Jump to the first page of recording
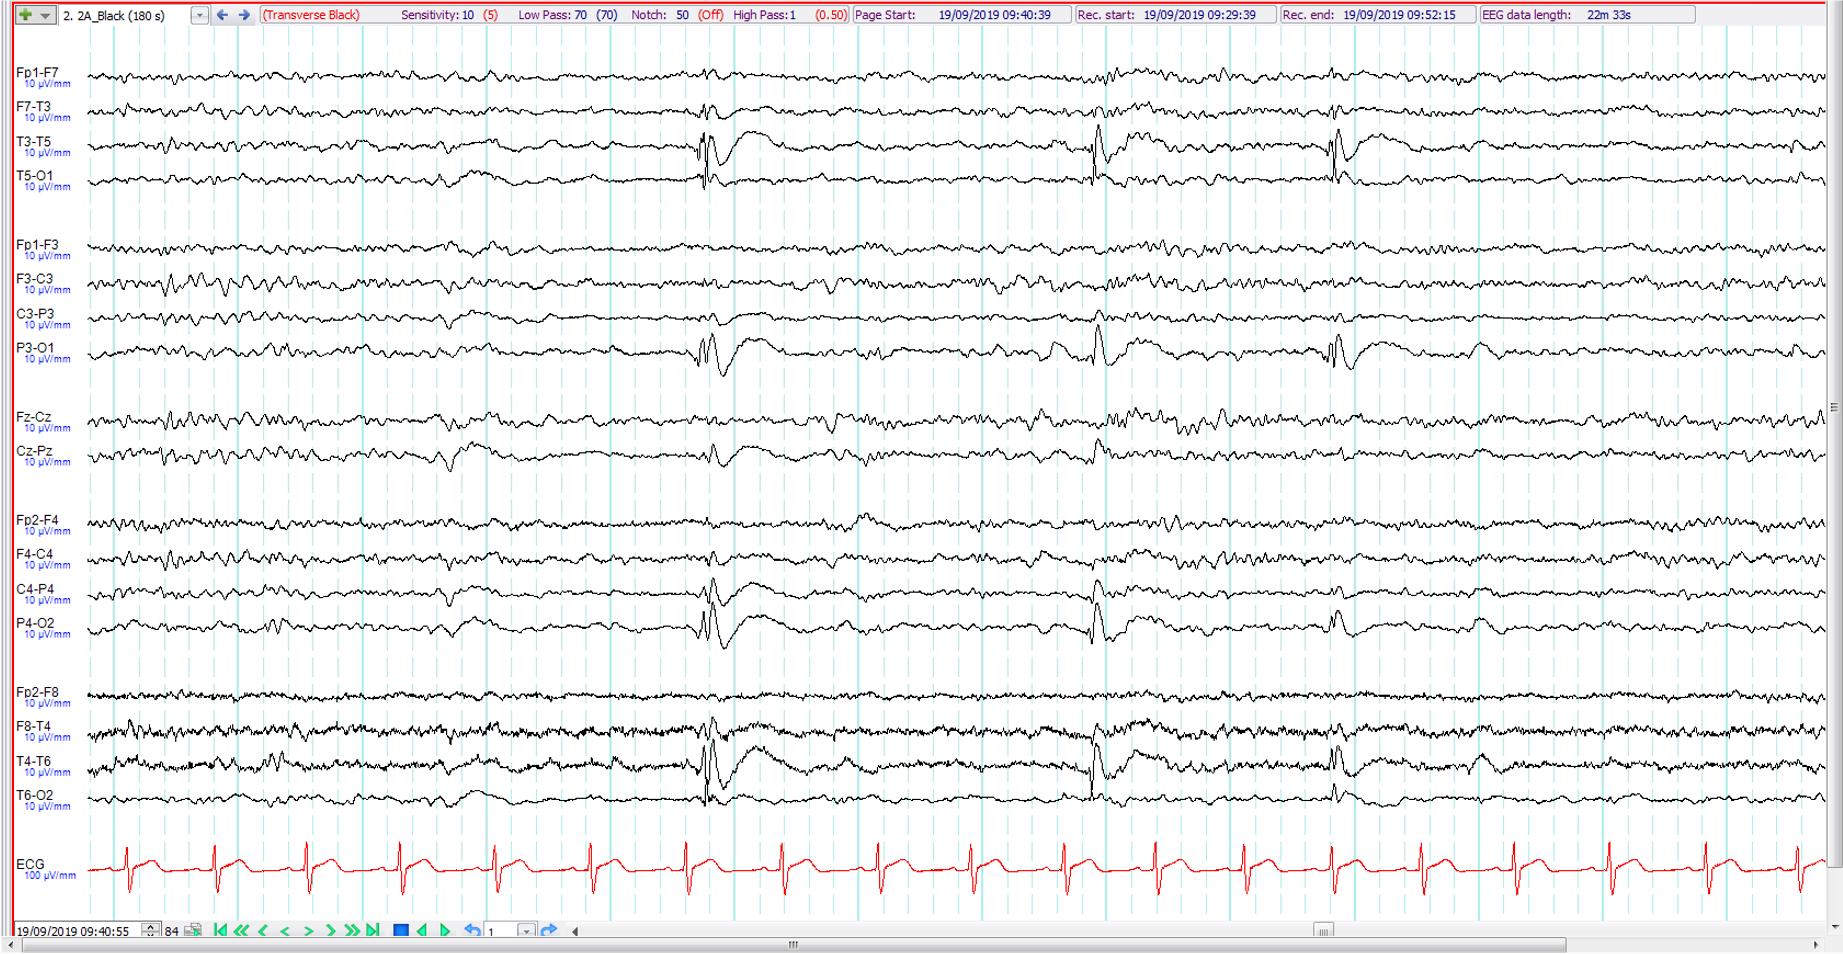Image resolution: width=1843 pixels, height=954 pixels. pos(220,930)
